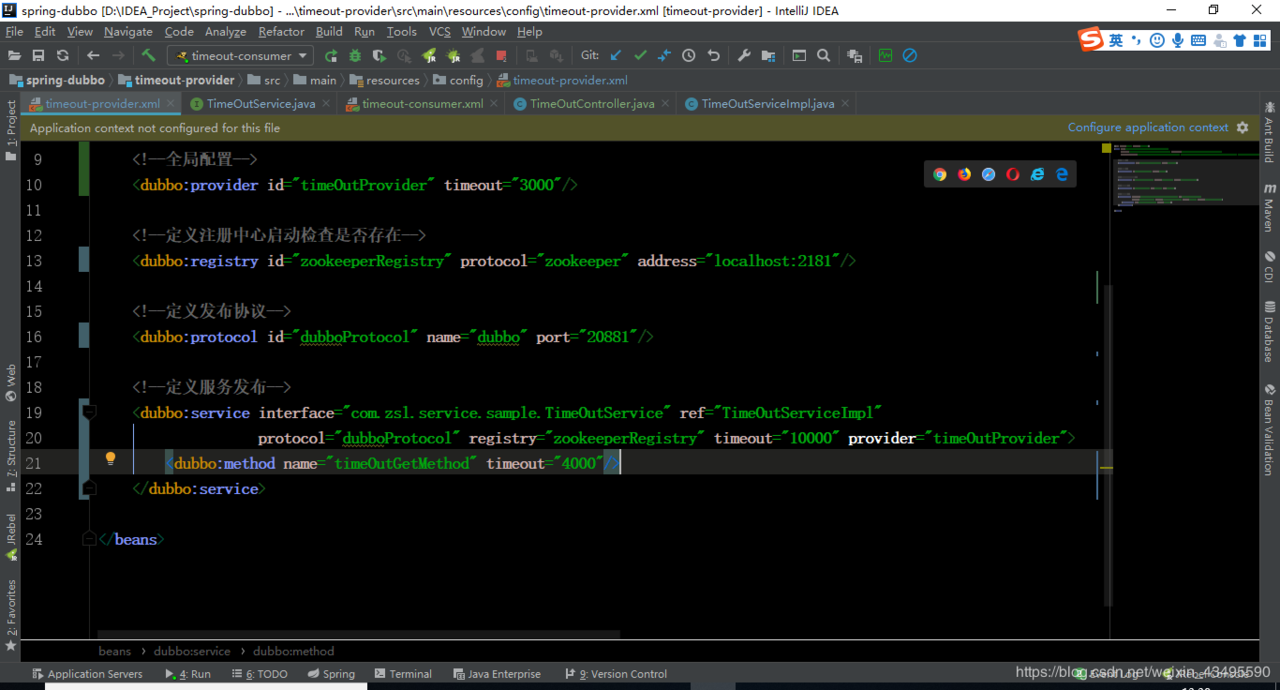
Task: Collapse the dubbo:service fold on line 19
Action: tap(89, 412)
